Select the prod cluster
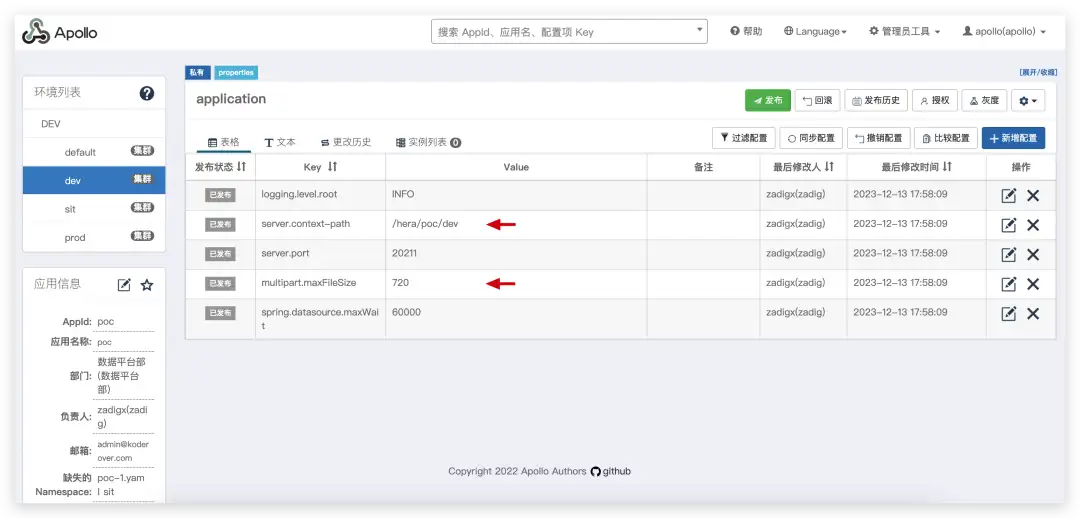The height and width of the screenshot is (518, 1080). point(94,237)
